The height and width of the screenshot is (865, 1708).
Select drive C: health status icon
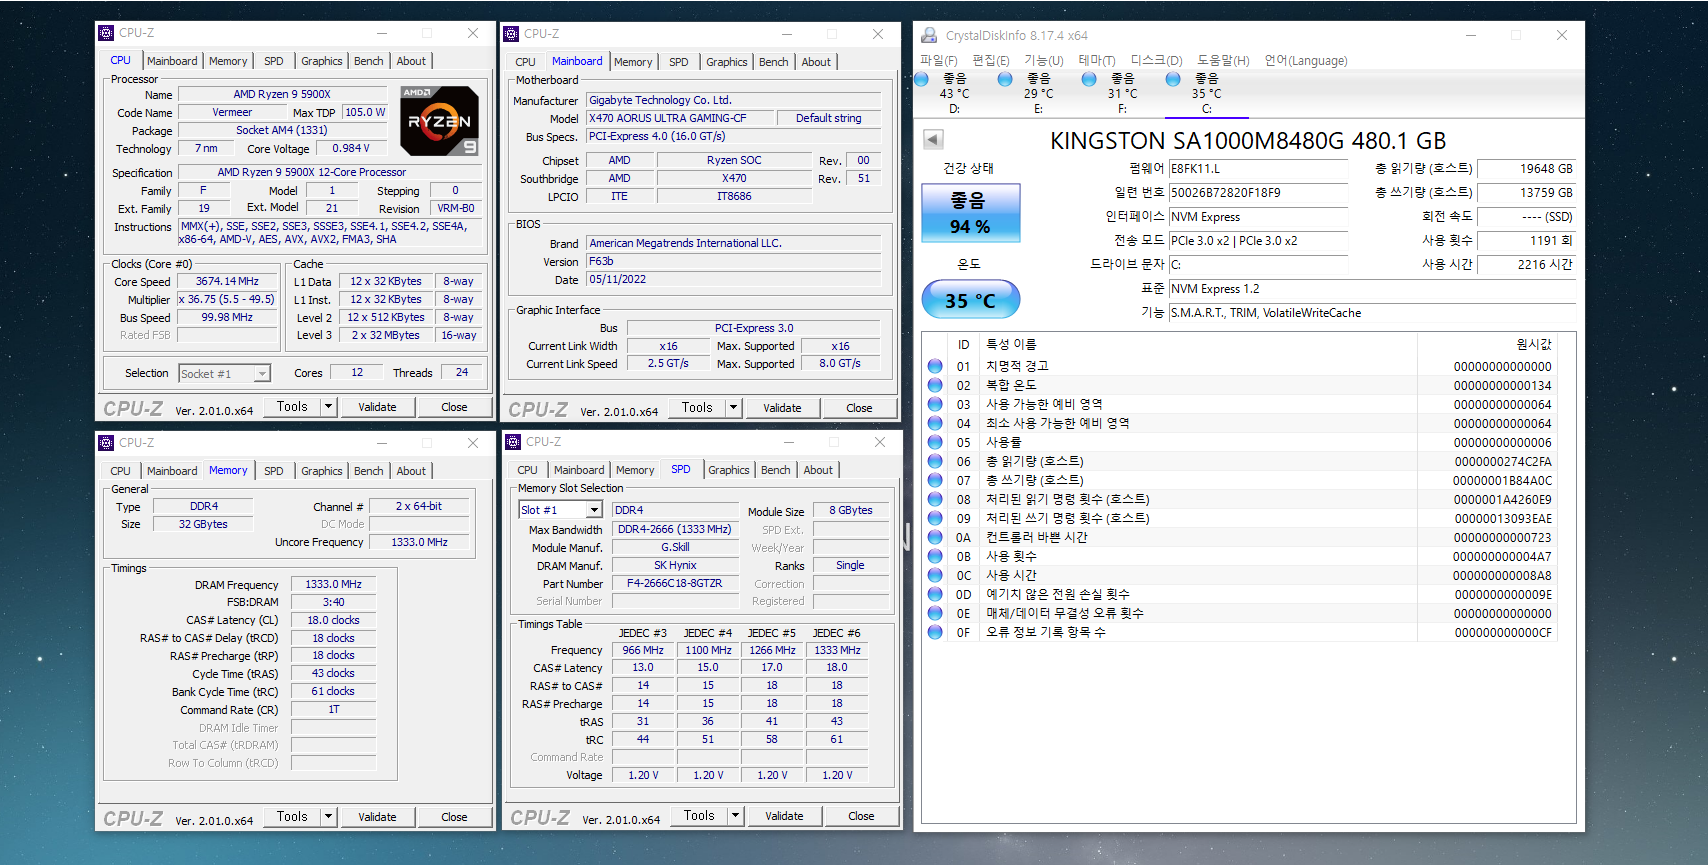pos(1173,78)
